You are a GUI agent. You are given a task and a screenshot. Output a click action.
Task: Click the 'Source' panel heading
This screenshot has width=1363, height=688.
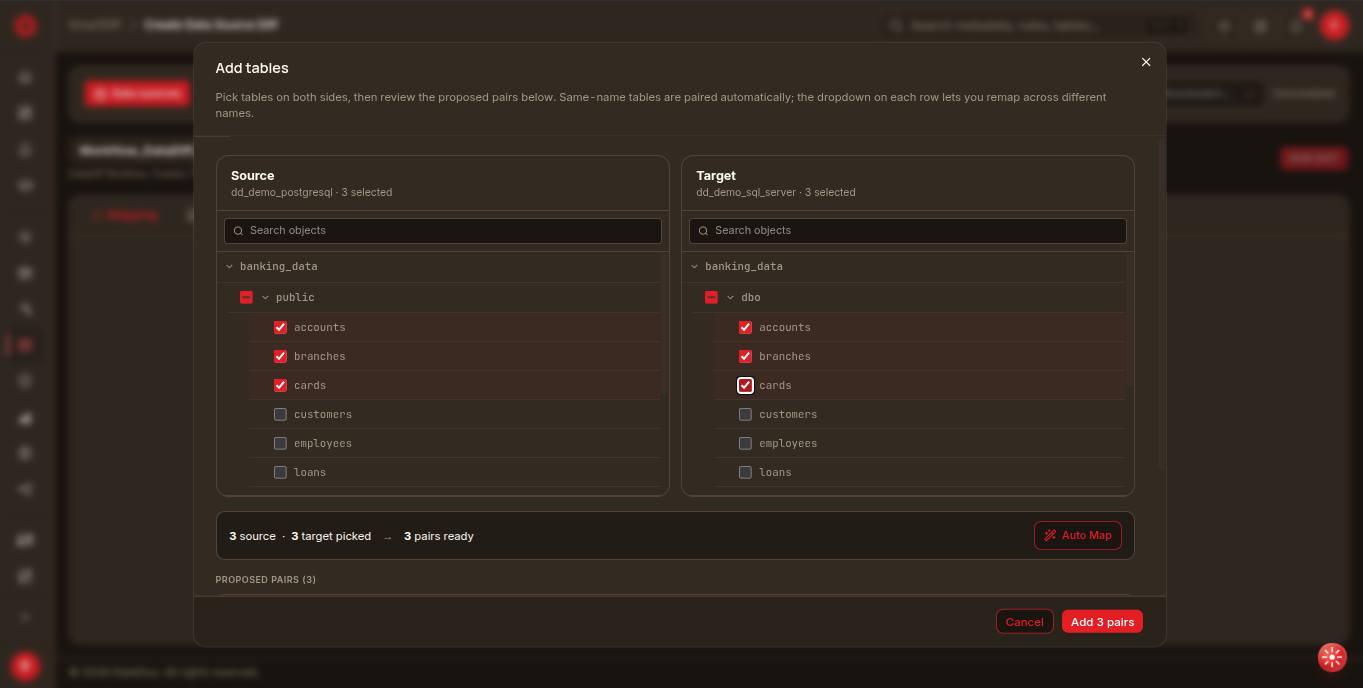pyautogui.click(x=252, y=176)
